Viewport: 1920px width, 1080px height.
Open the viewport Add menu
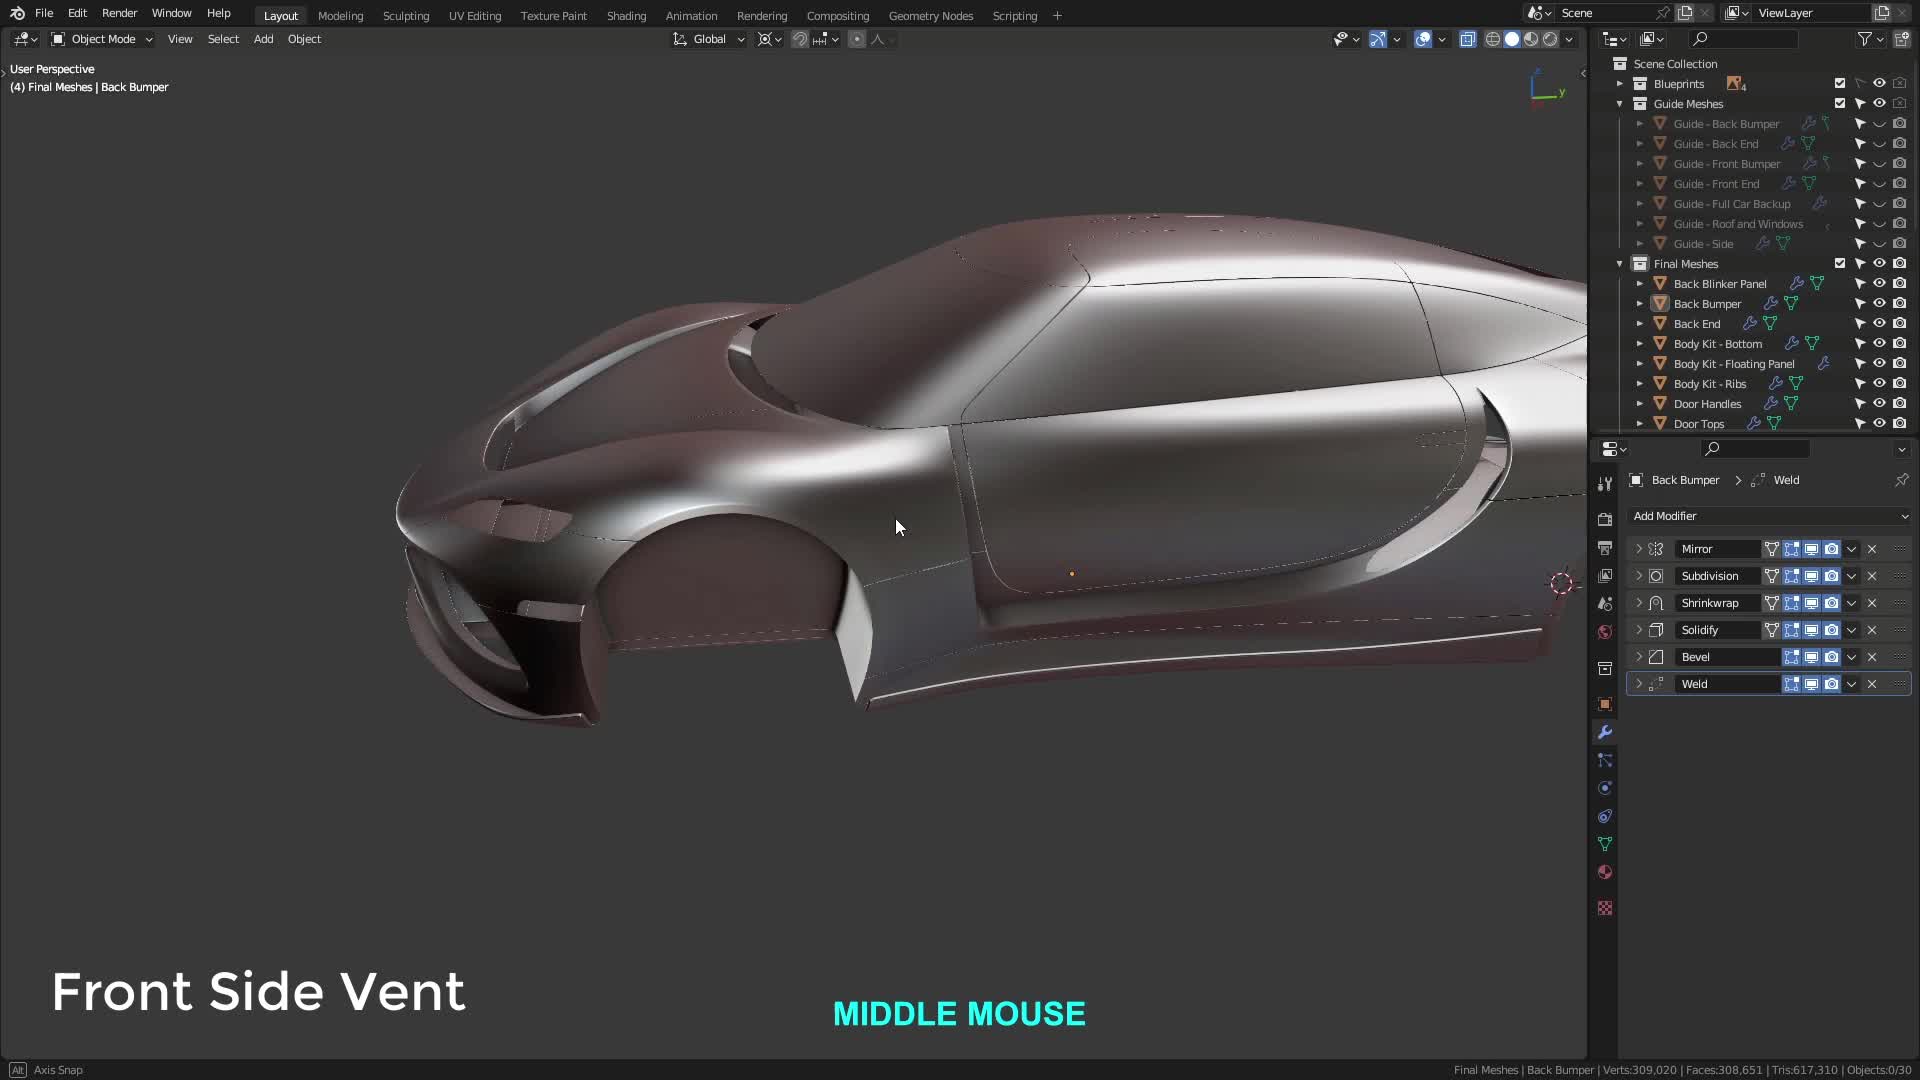(x=263, y=39)
